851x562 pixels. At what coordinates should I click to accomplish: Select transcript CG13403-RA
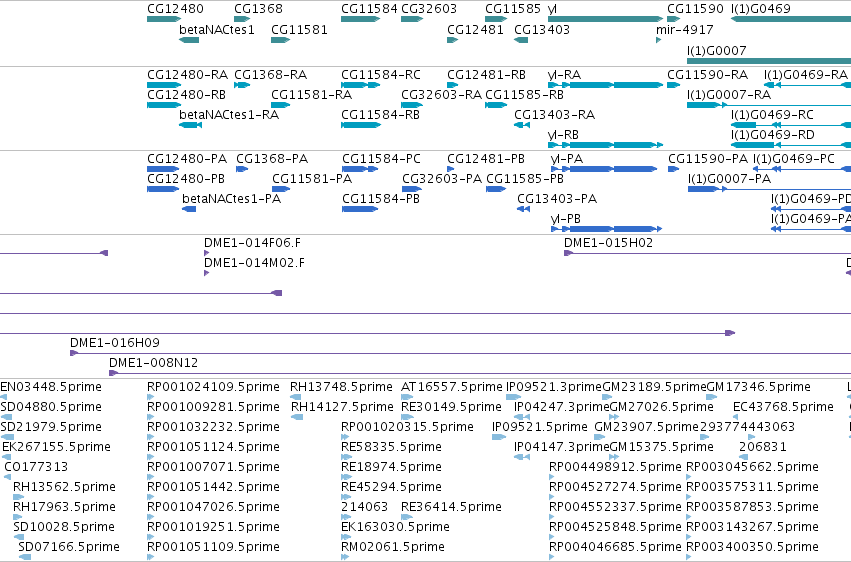tap(522, 125)
